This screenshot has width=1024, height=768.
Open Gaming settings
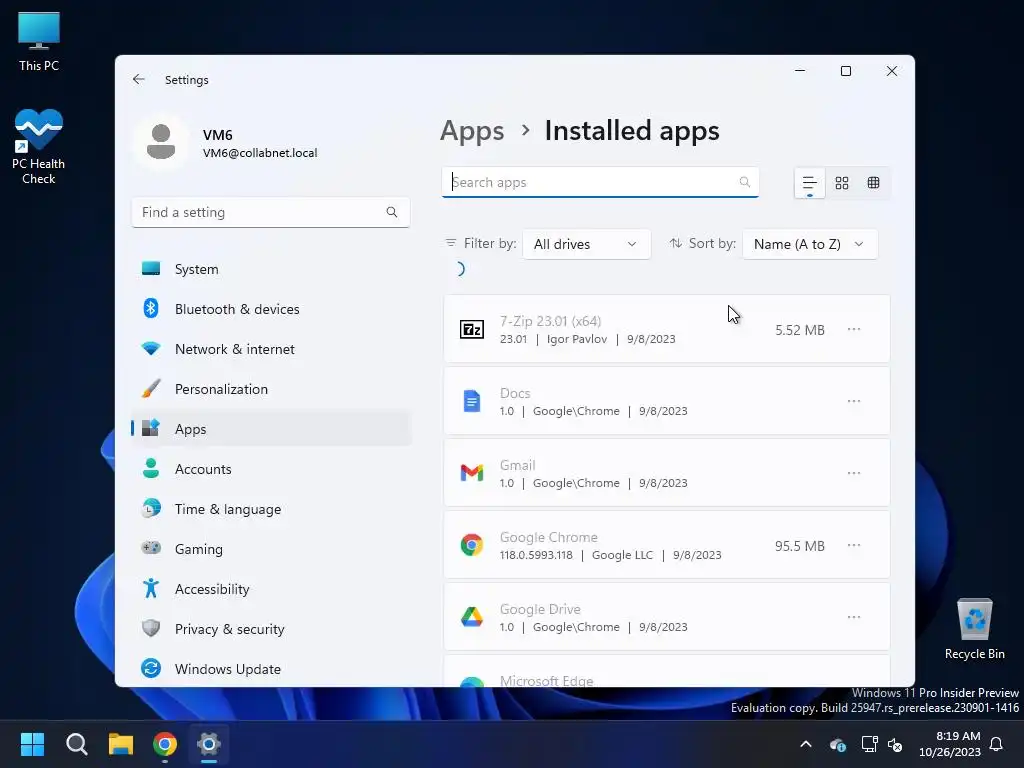pyautogui.click(x=271, y=549)
